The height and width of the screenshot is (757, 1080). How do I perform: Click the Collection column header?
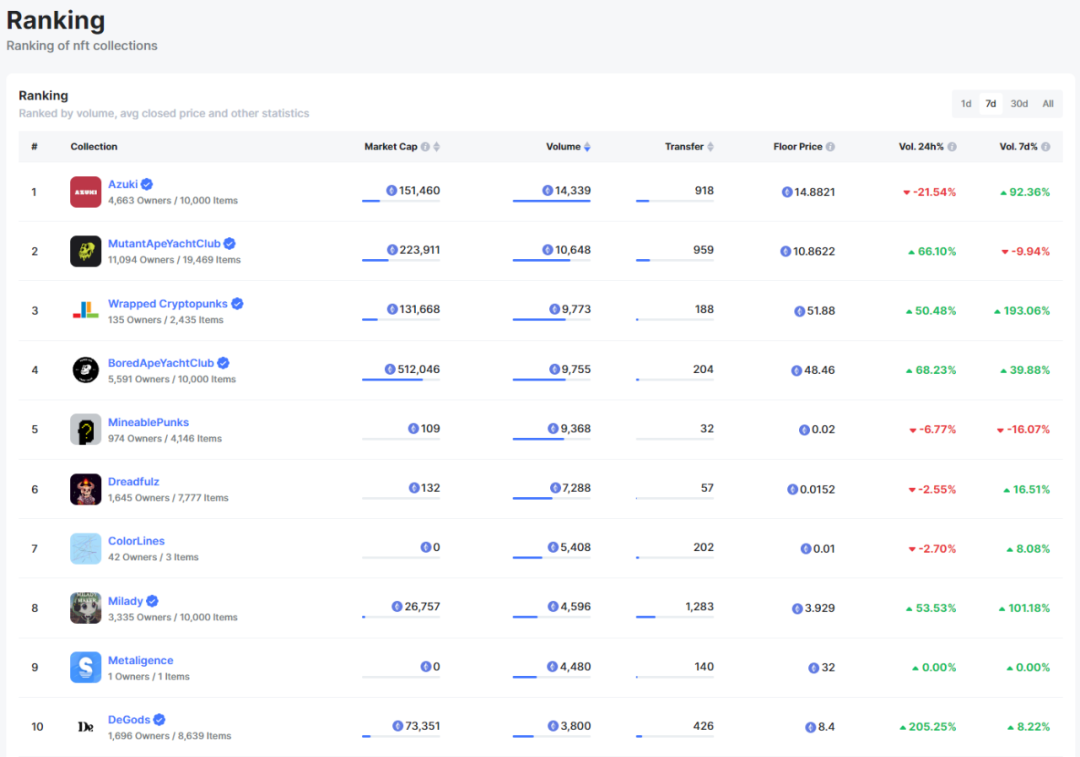[x=94, y=147]
